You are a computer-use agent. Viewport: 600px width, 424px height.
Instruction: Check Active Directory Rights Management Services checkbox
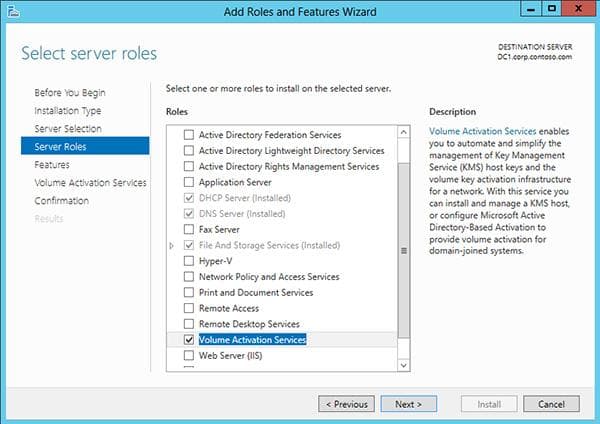[189, 166]
